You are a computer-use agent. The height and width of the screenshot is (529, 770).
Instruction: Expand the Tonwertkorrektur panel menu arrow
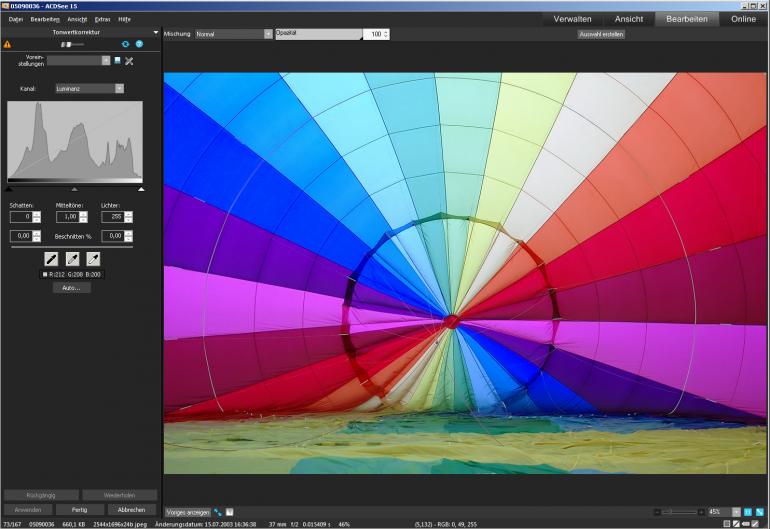point(156,32)
